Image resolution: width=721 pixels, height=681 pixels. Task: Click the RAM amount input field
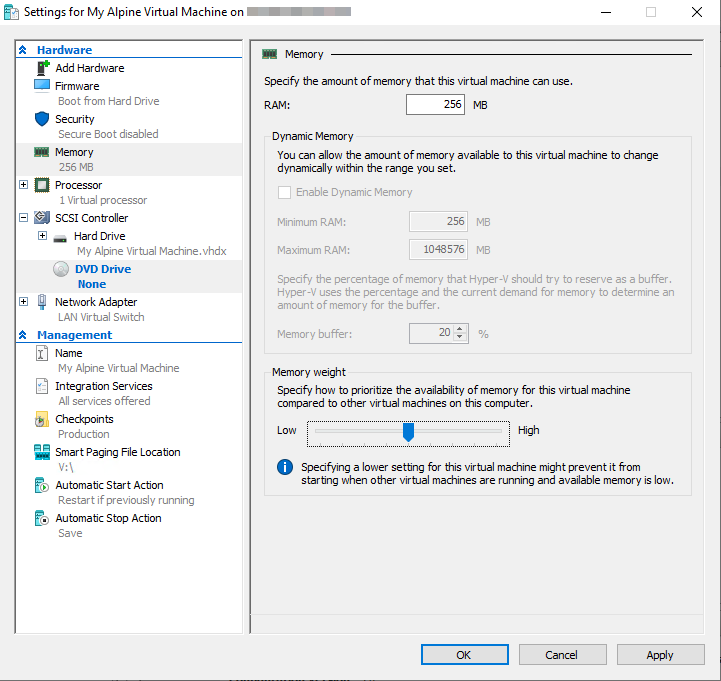coord(435,105)
